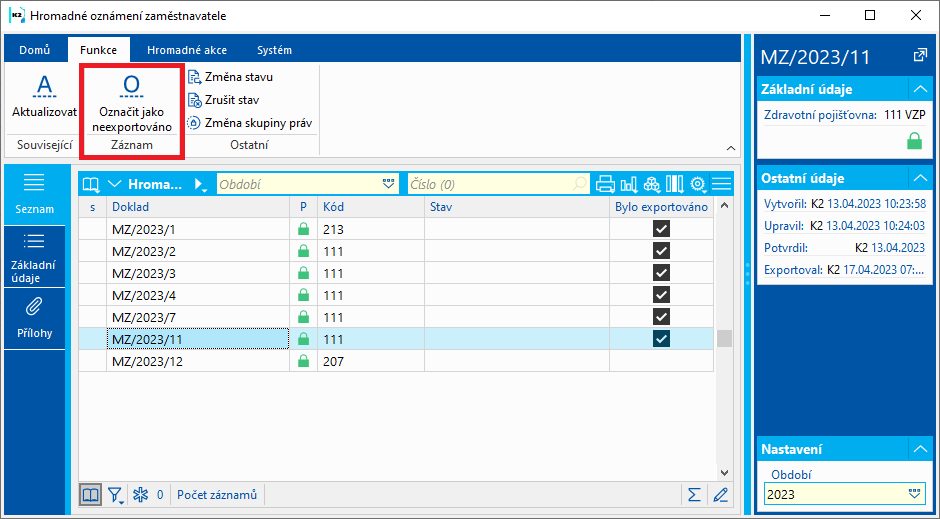The width and height of the screenshot is (940, 519).
Task: Click the cubes icon in list toolbar
Action: [652, 184]
